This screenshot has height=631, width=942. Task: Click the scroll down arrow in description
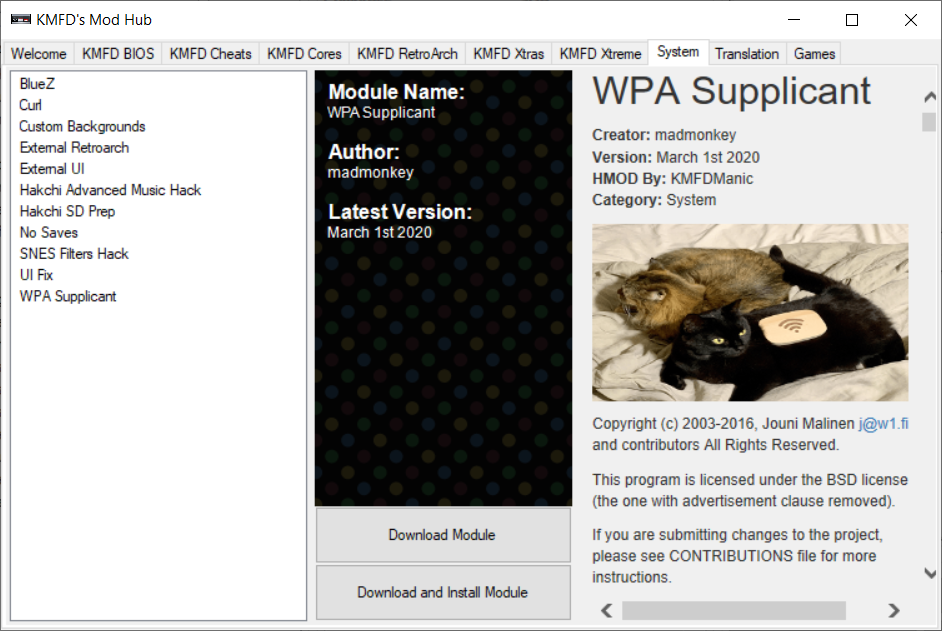pos(930,573)
